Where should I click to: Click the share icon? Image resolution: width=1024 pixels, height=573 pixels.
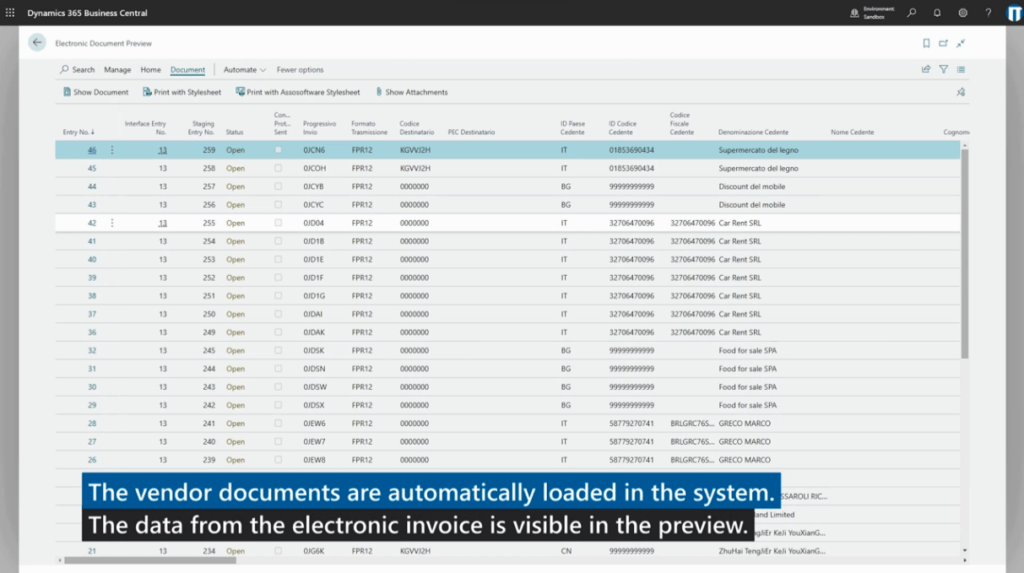[x=926, y=69]
